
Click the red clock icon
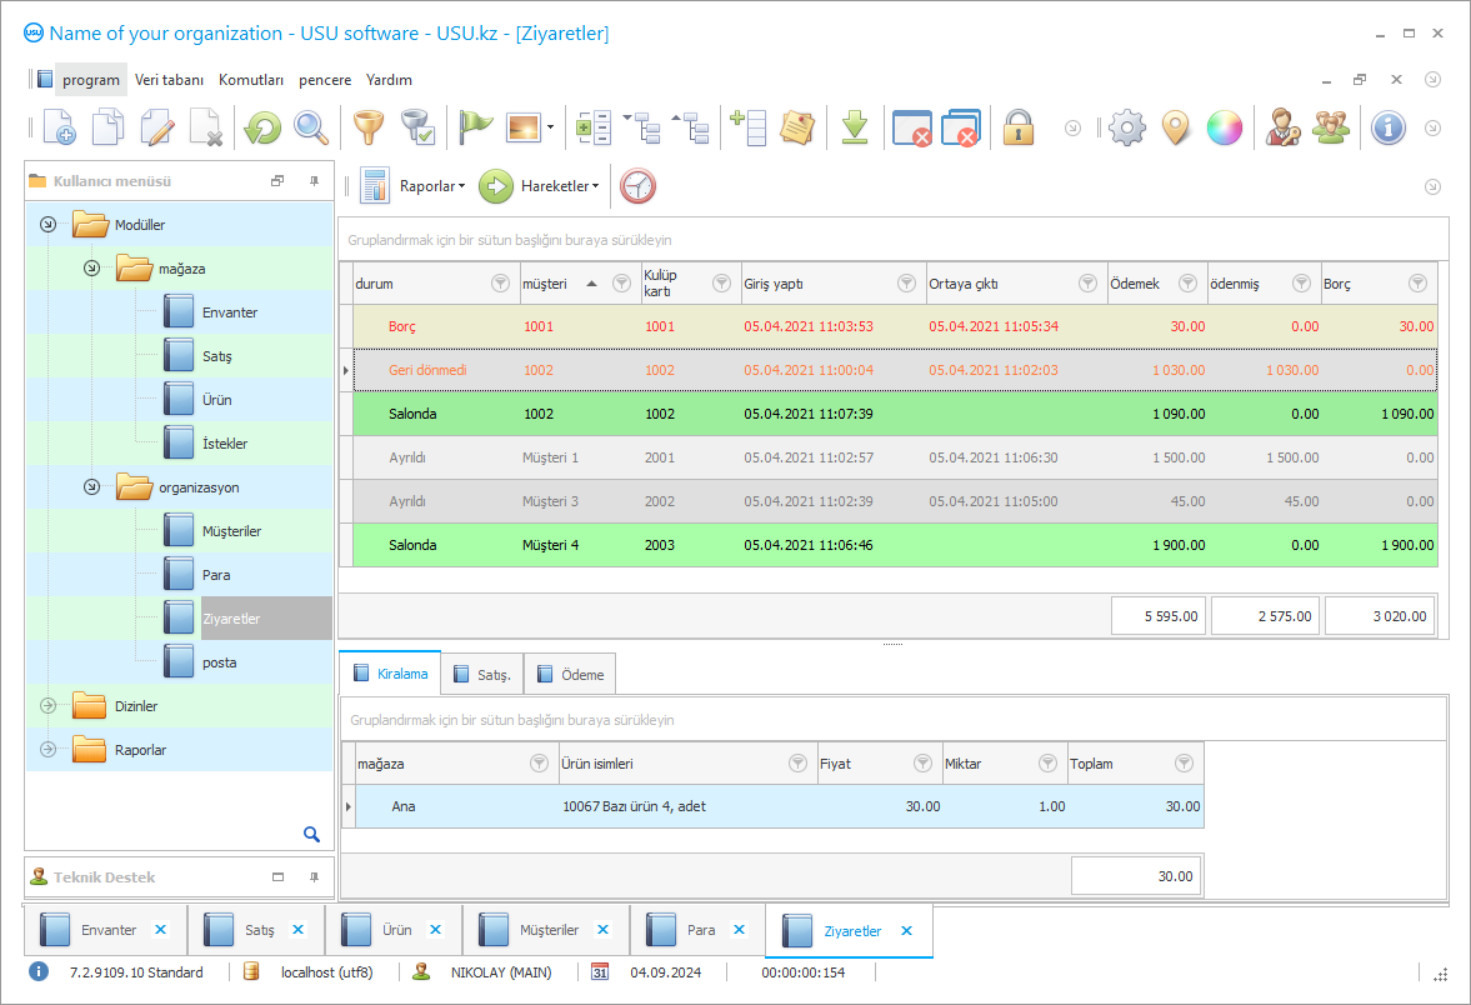pyautogui.click(x=638, y=186)
